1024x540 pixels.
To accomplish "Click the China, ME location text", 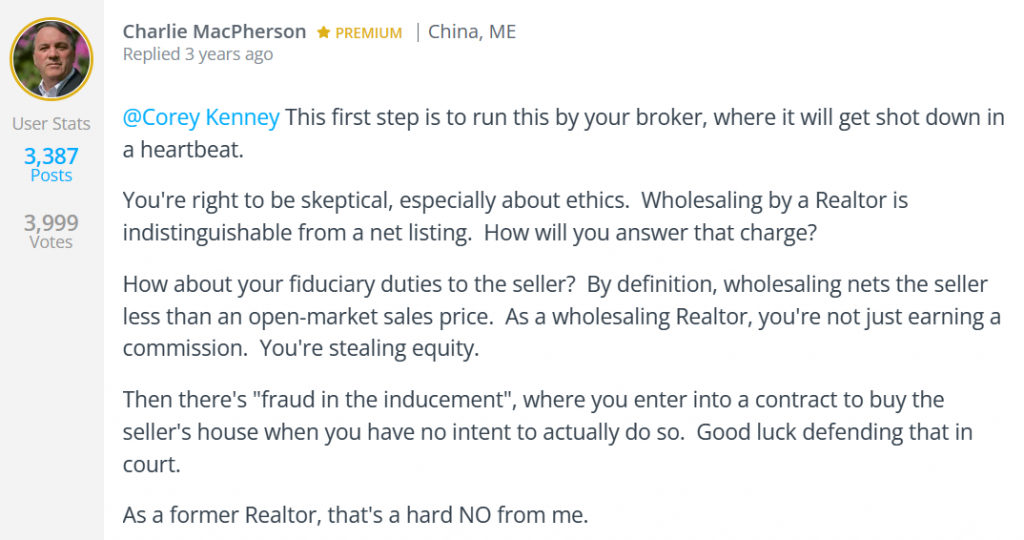I will tap(472, 31).
